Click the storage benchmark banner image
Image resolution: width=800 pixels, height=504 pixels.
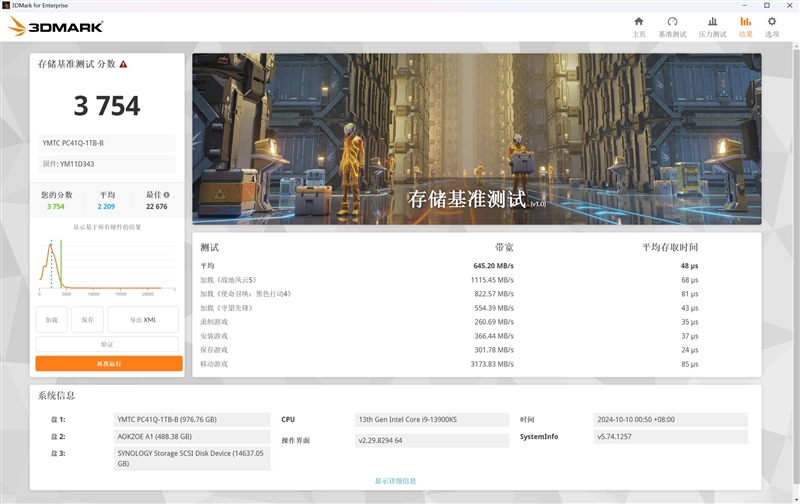coord(477,139)
